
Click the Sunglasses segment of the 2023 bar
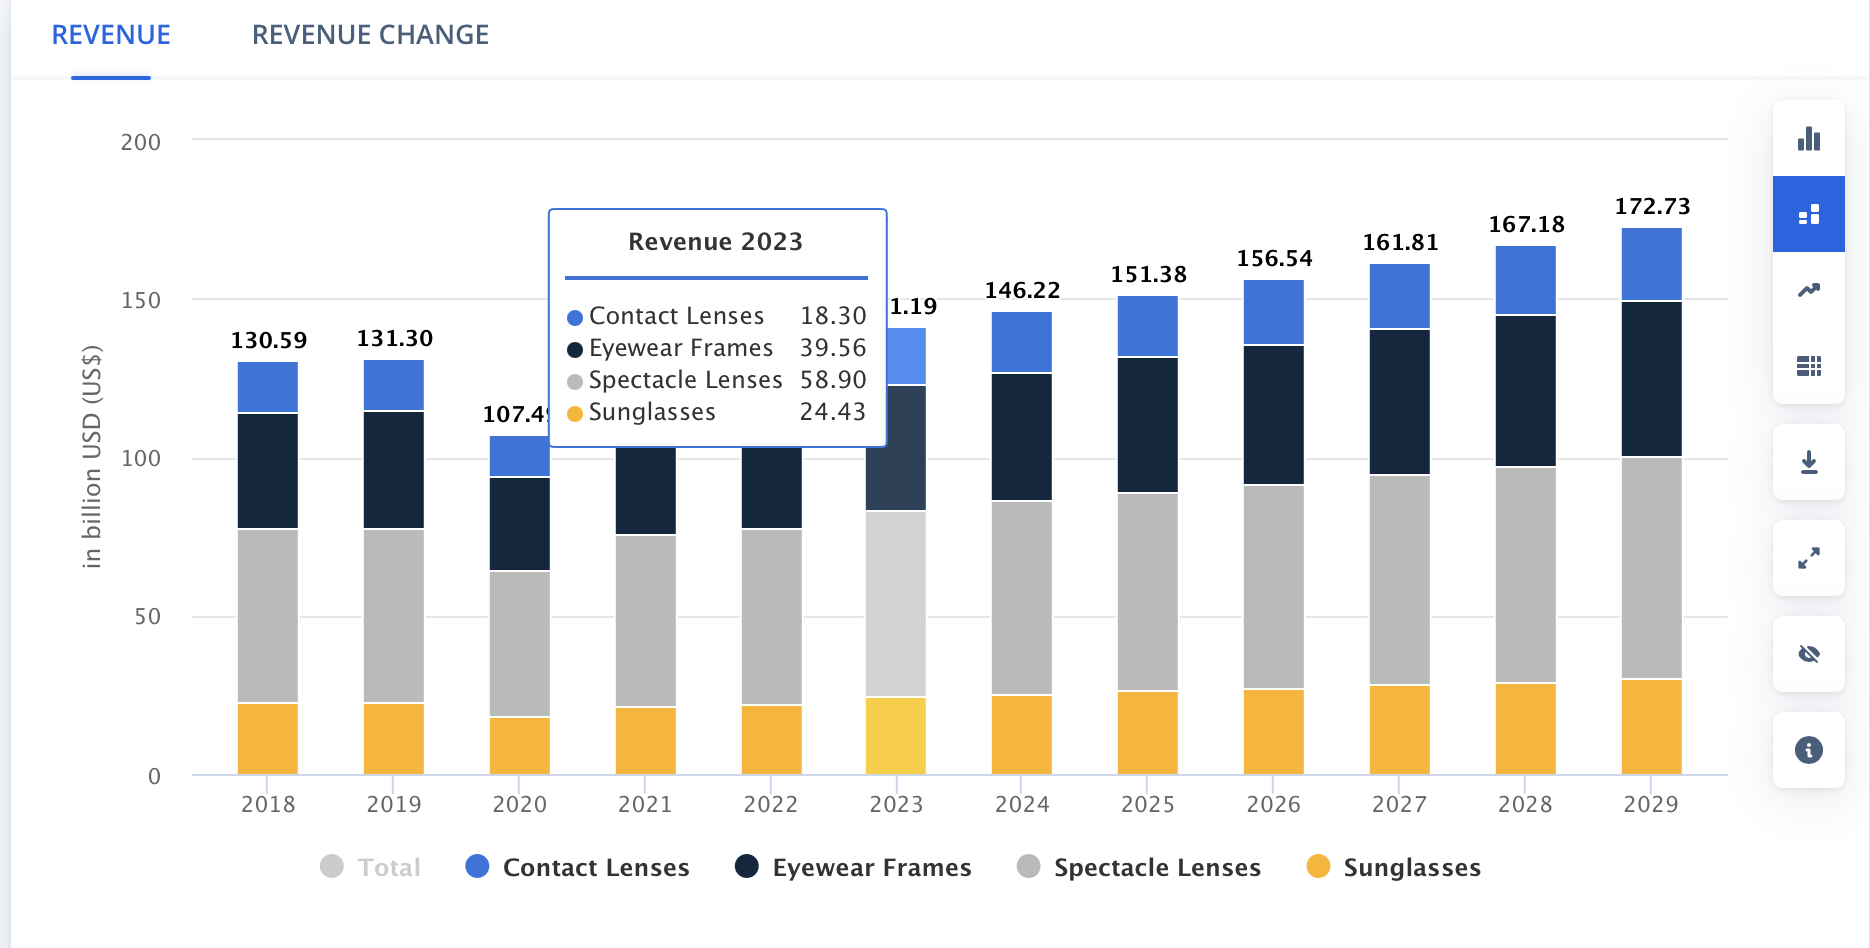coord(896,736)
